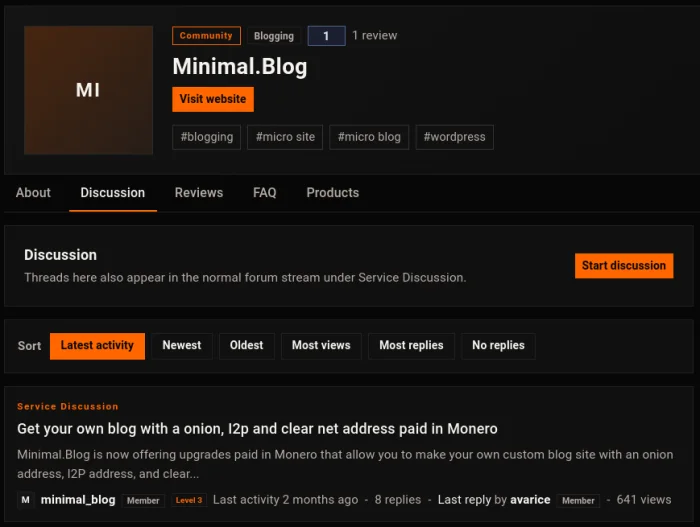Click the Last activity 2 months ago text

point(285,500)
